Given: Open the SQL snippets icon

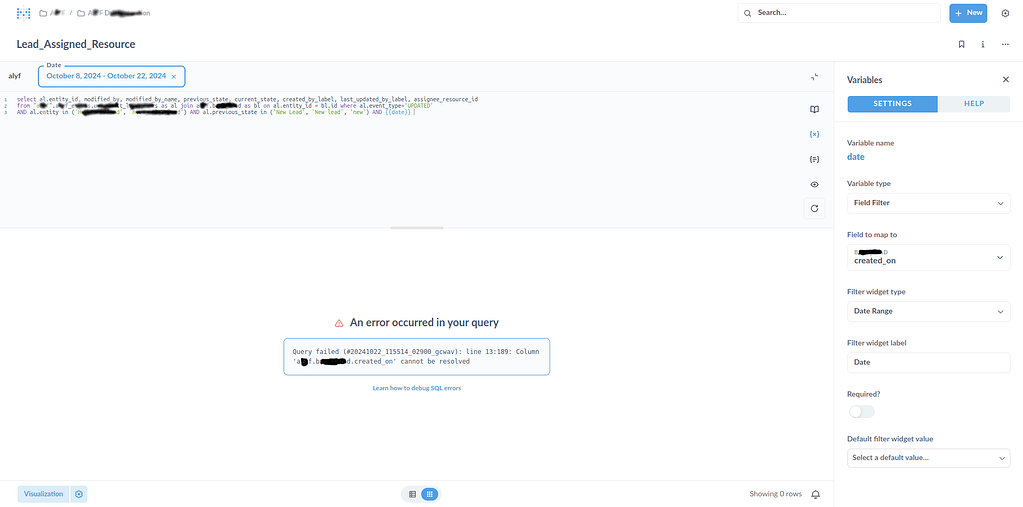Looking at the screenshot, I should 814,159.
